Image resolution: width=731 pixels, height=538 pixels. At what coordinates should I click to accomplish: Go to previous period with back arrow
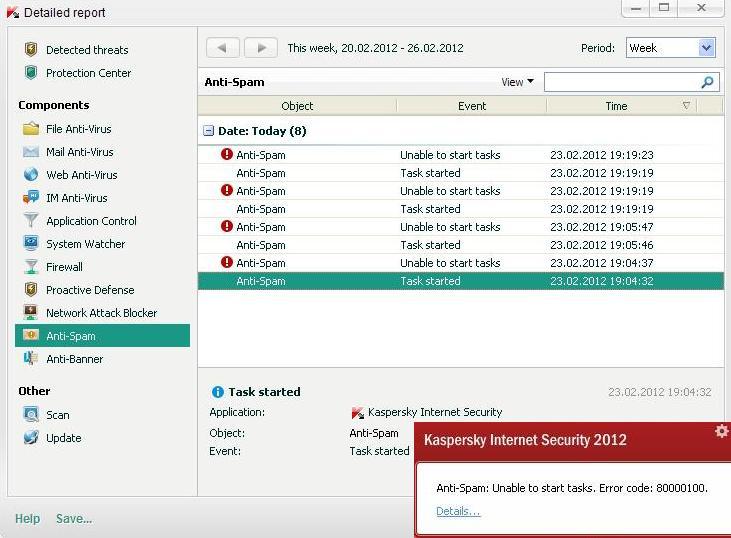point(222,48)
